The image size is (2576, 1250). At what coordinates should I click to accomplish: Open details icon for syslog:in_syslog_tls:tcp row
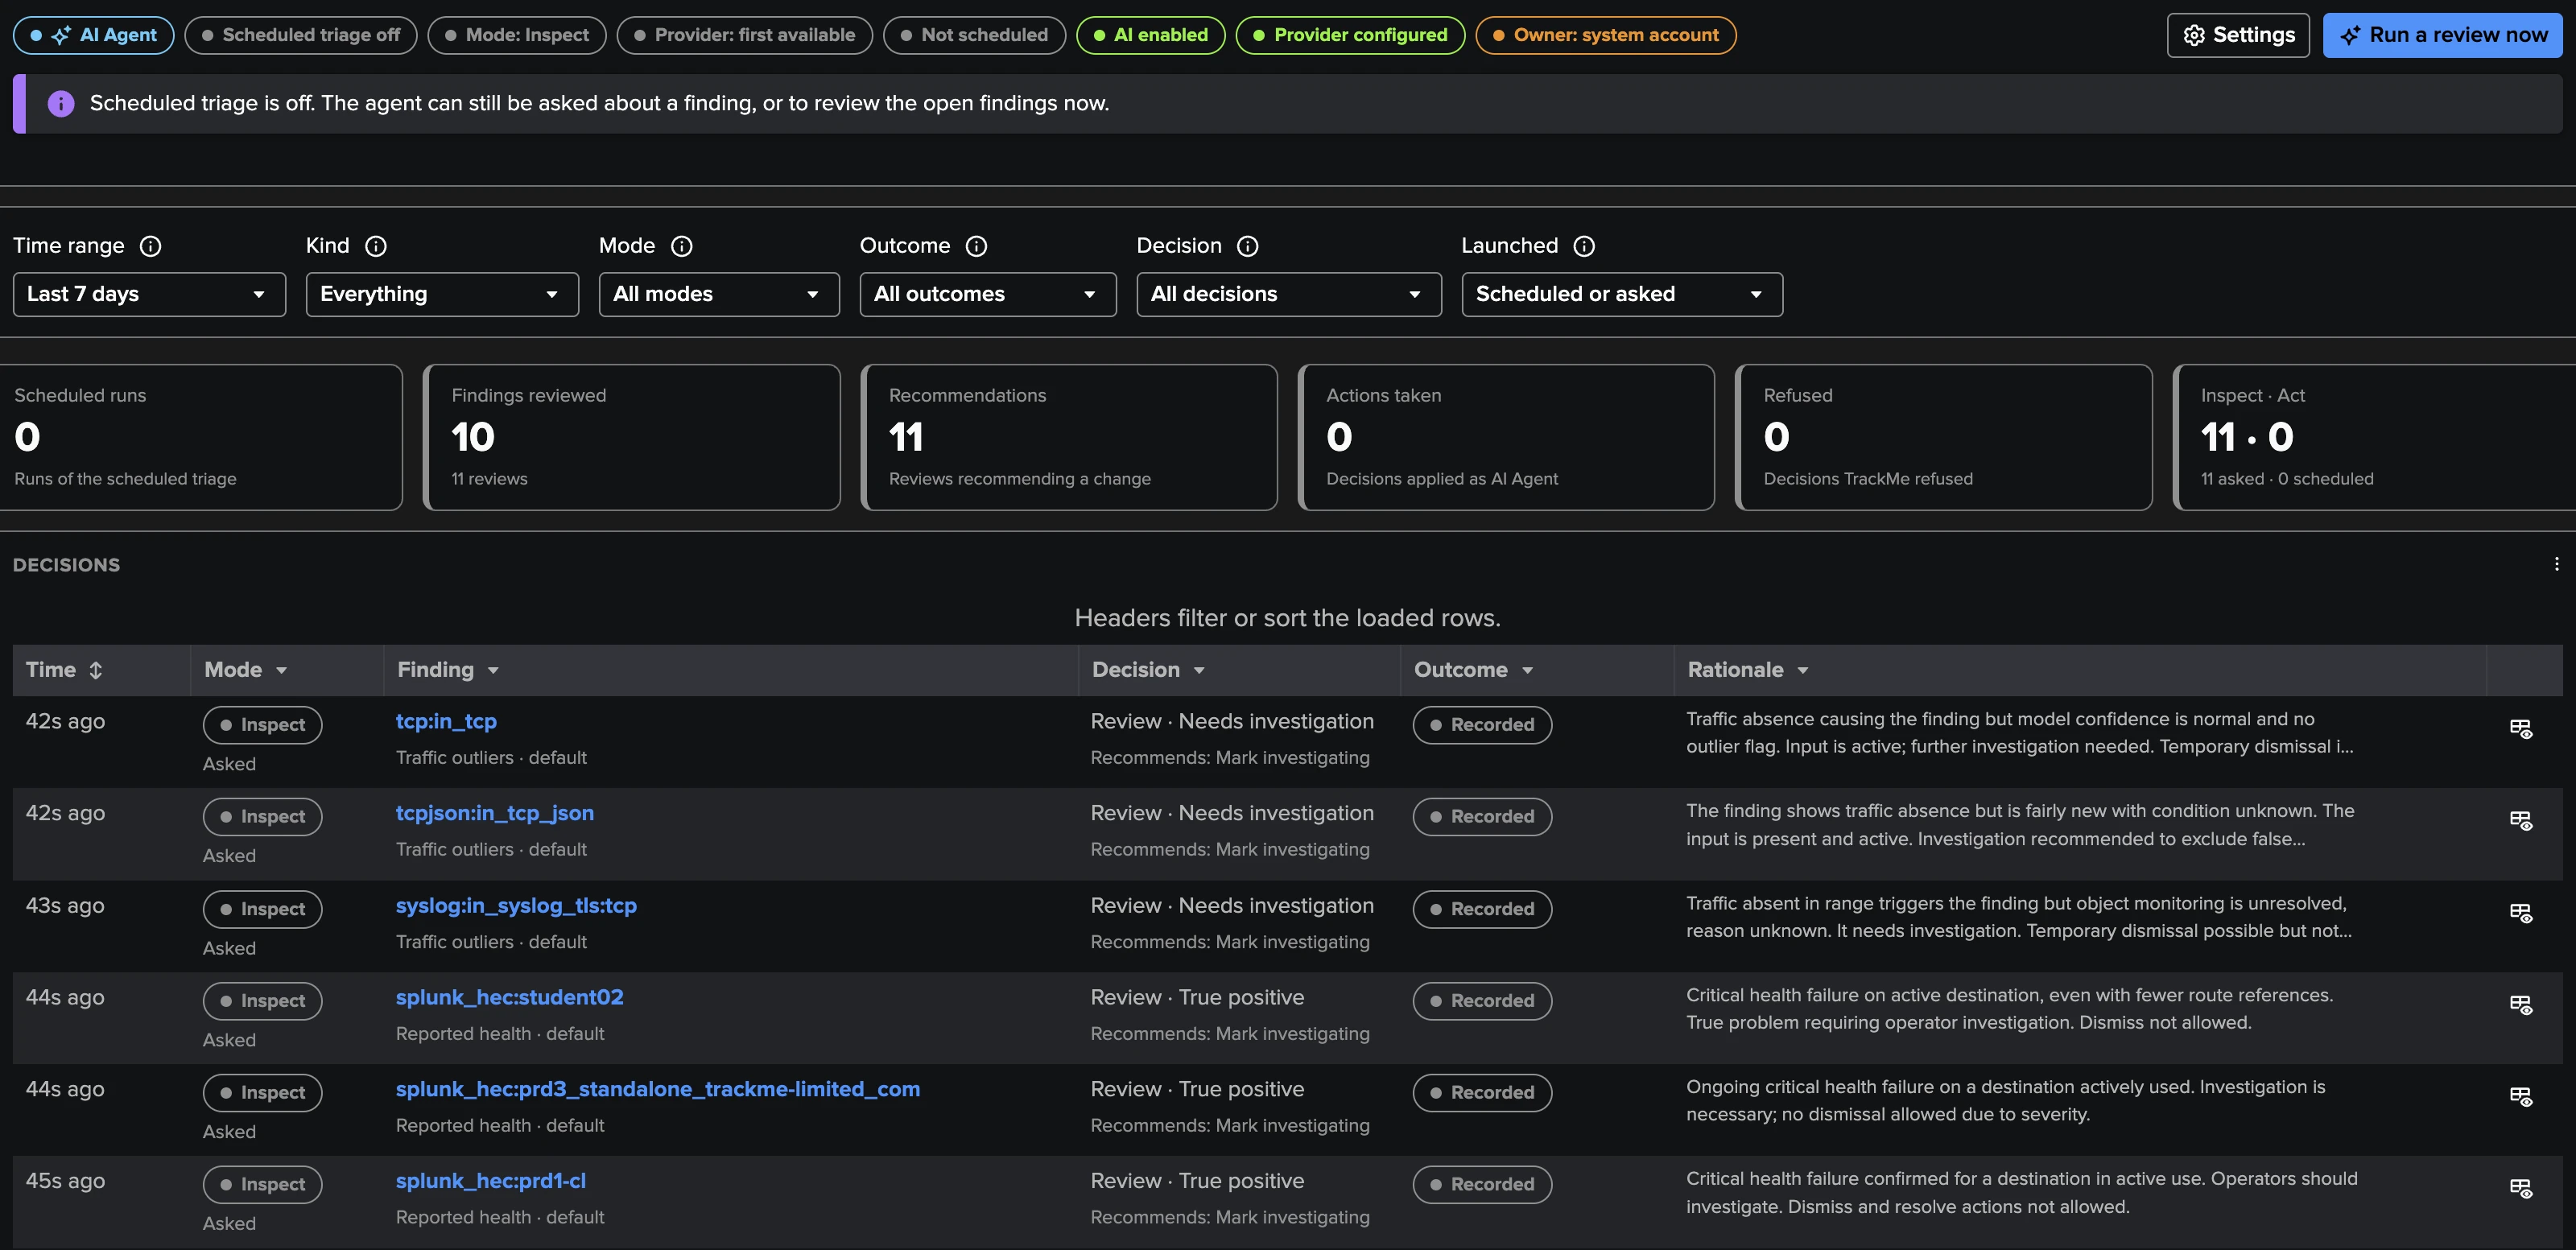point(2521,913)
